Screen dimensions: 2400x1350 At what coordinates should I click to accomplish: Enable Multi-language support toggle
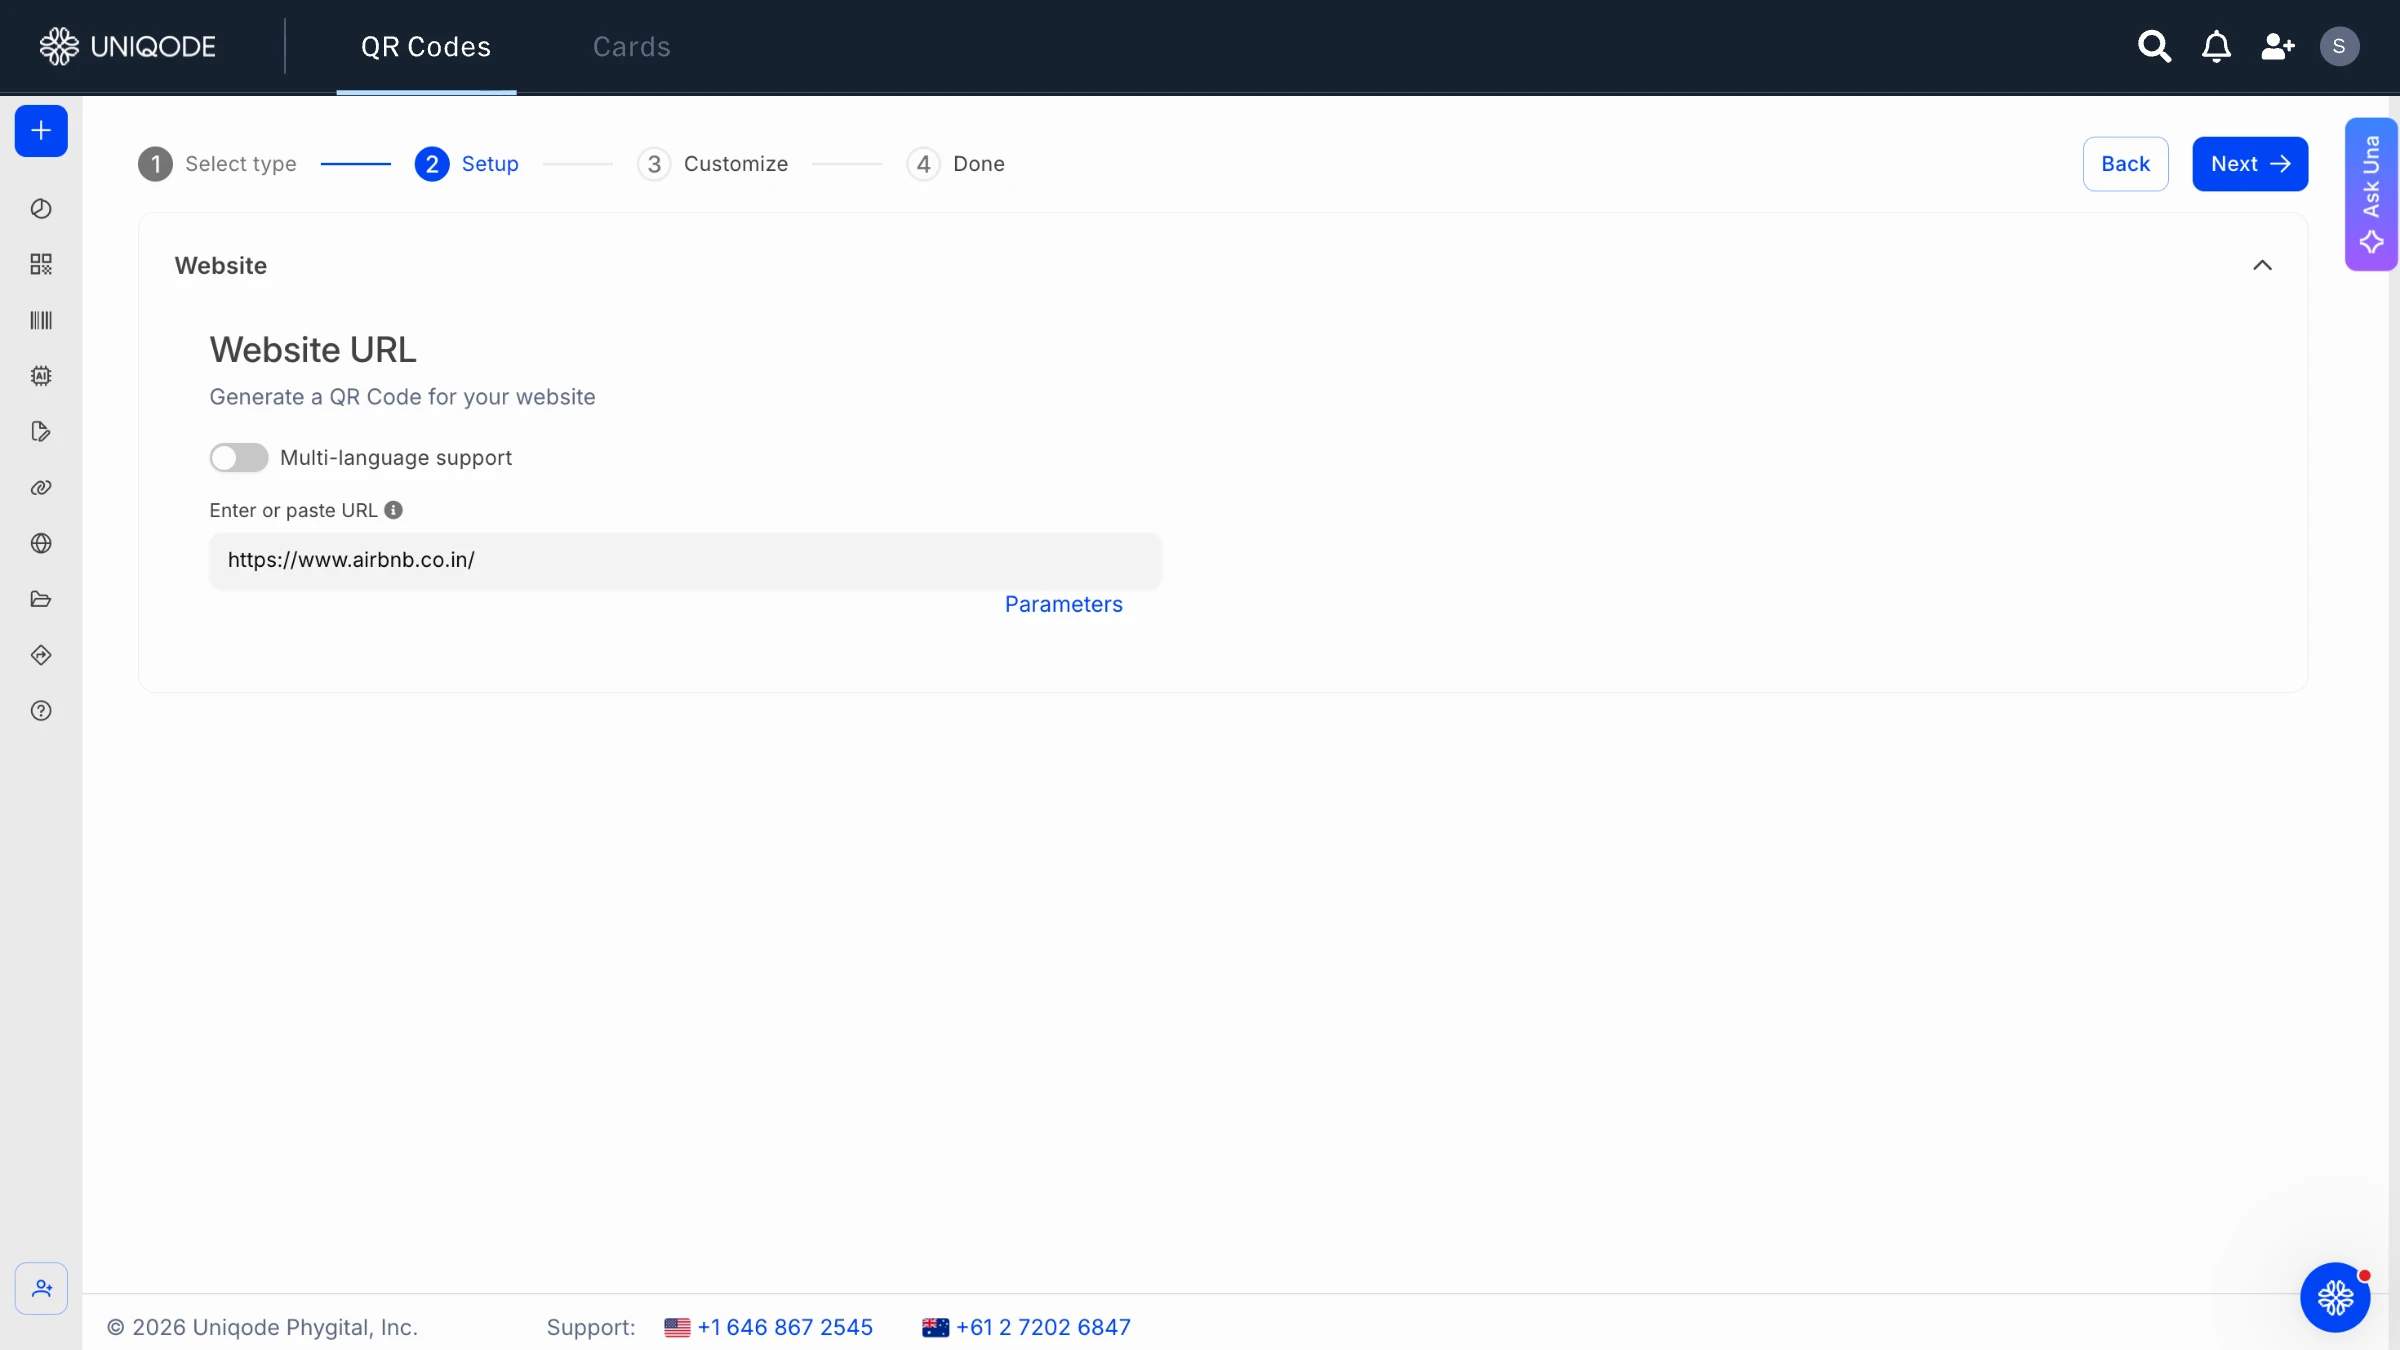[238, 458]
